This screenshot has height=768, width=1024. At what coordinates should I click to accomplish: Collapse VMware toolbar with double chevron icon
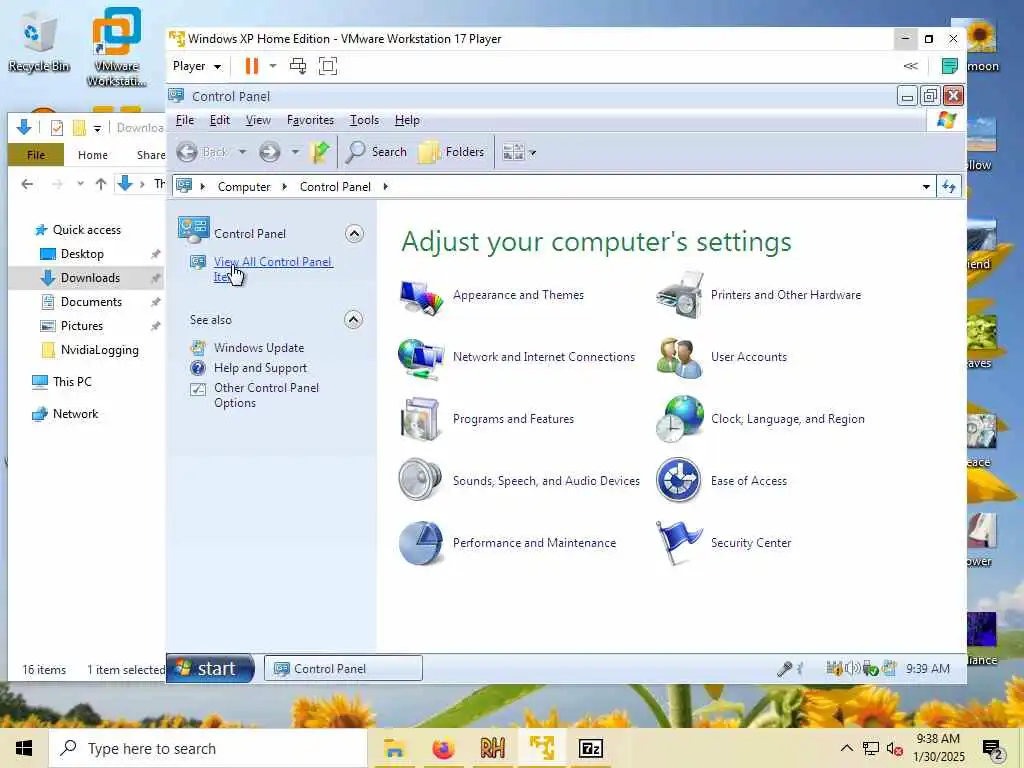click(x=910, y=66)
